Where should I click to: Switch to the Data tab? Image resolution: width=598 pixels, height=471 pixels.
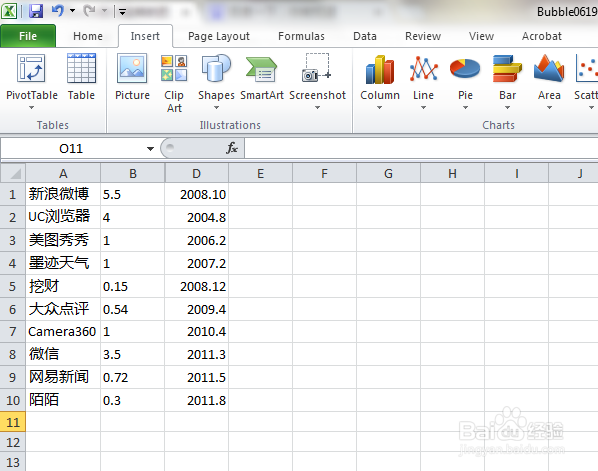point(365,36)
